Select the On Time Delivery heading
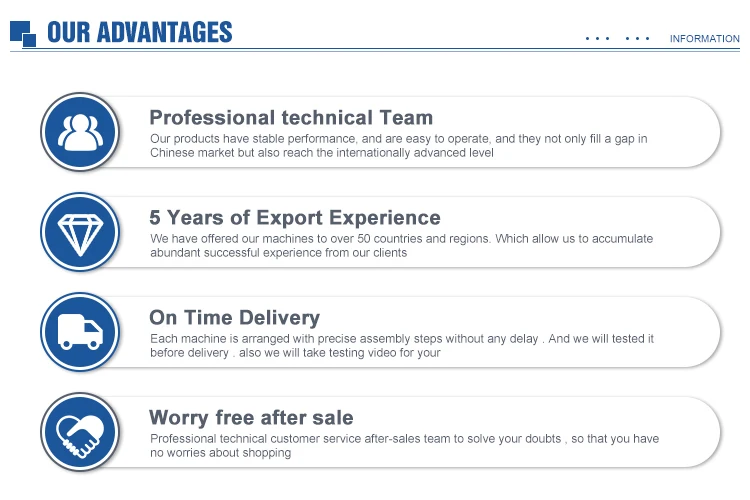Viewport: 750px width, 500px height. coord(234,318)
